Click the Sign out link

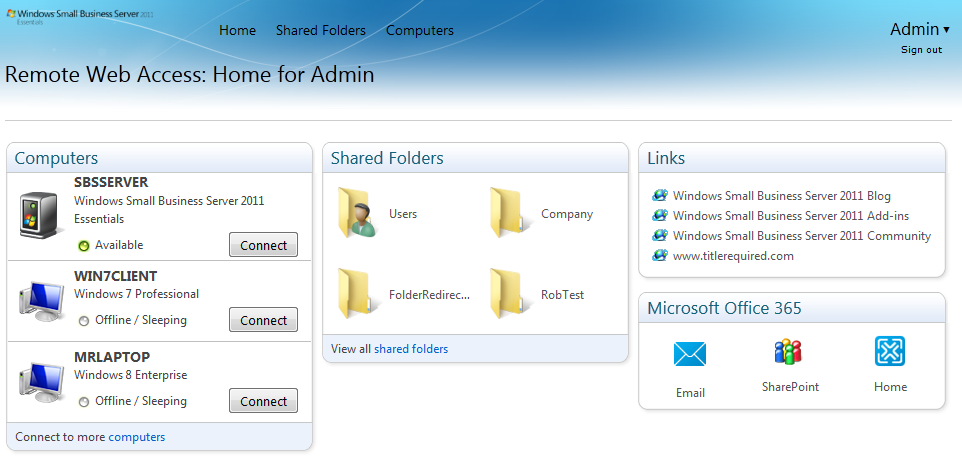tap(921, 50)
